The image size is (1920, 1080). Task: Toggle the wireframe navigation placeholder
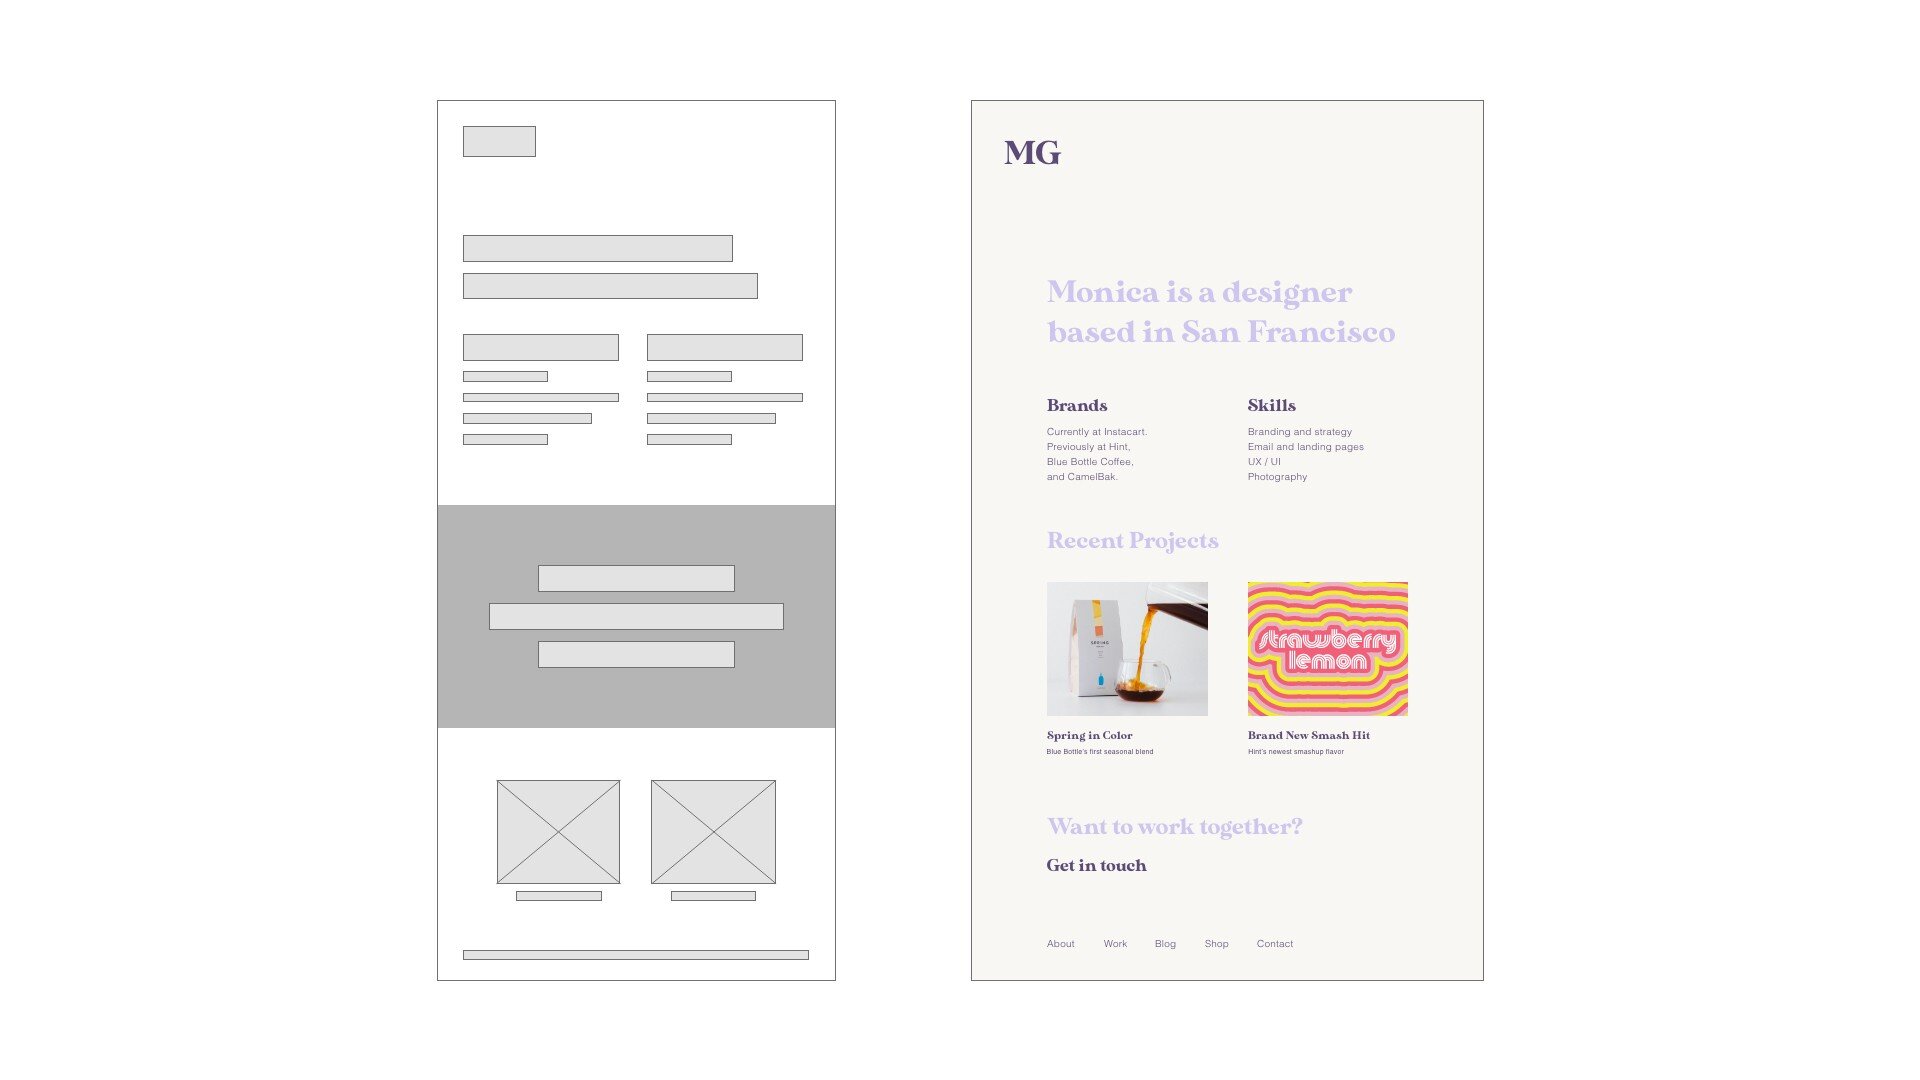500,141
